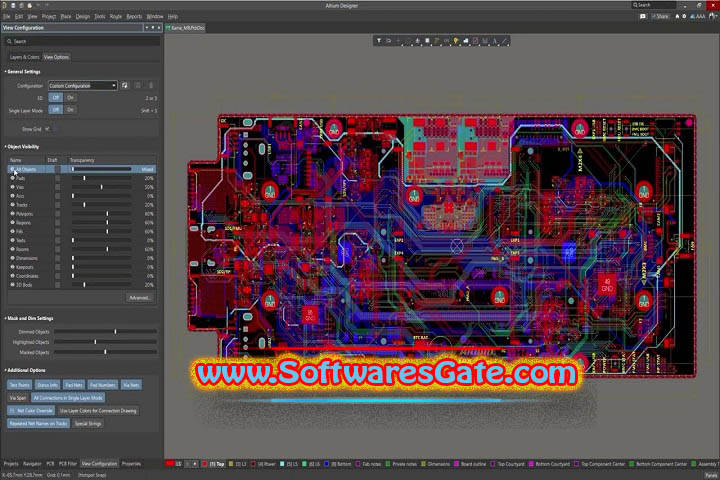The width and height of the screenshot is (720, 480).
Task: Click the selection filter icon in active bar
Action: 379,41
